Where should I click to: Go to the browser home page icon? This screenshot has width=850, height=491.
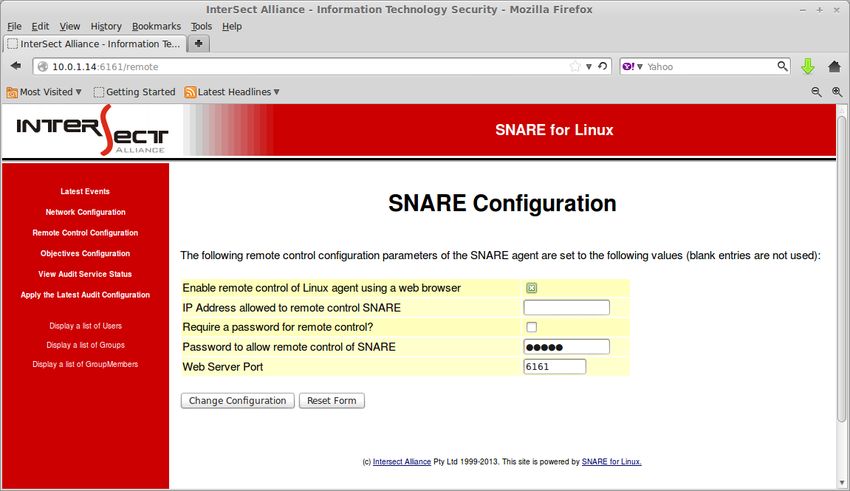(x=834, y=66)
